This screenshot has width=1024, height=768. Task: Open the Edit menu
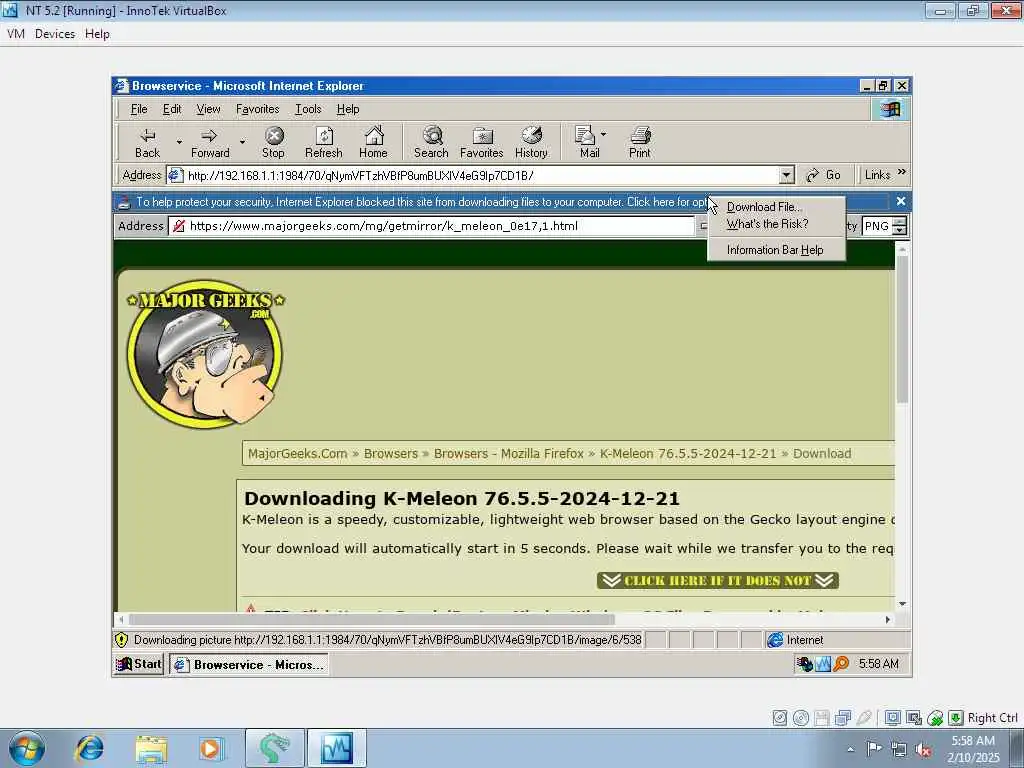coord(172,109)
